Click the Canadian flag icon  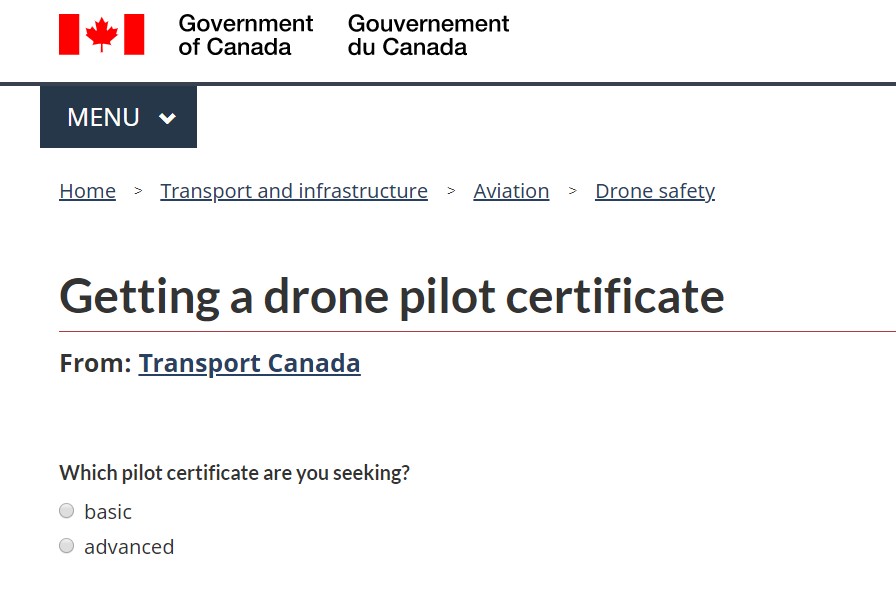[101, 34]
